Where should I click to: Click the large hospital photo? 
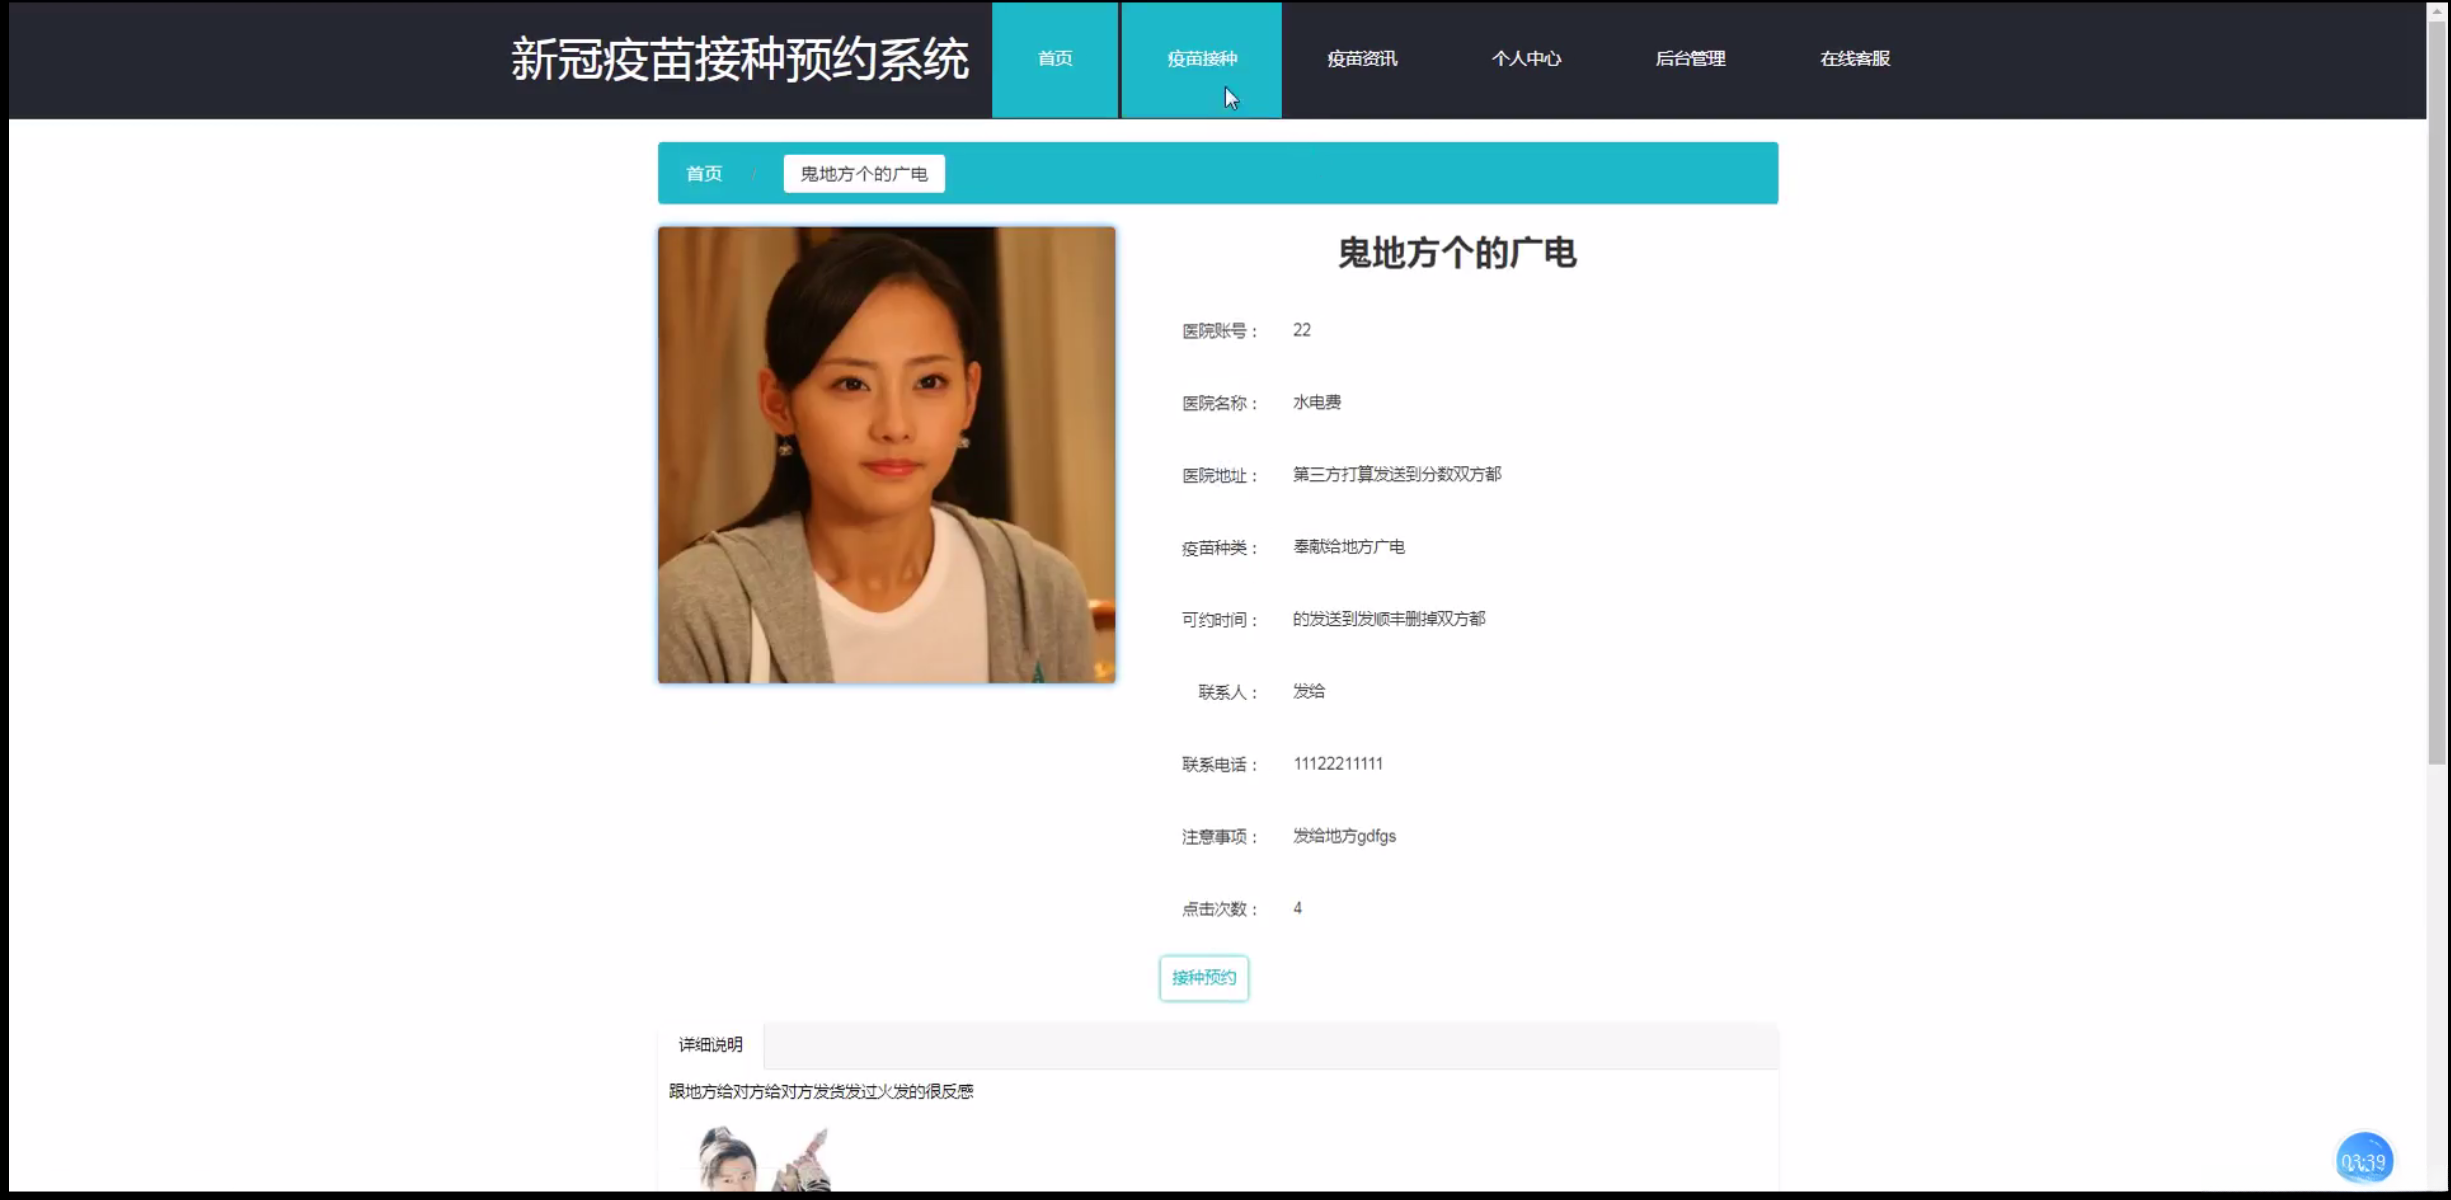pos(886,455)
